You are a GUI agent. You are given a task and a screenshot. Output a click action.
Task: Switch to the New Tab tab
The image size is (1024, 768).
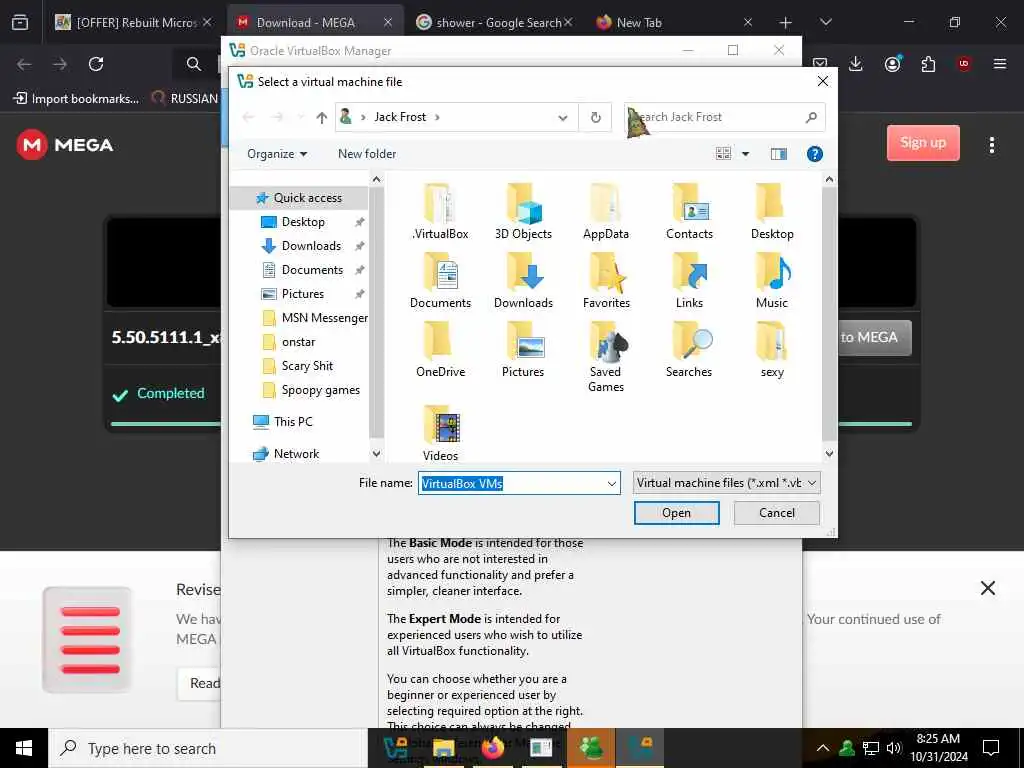coord(674,22)
